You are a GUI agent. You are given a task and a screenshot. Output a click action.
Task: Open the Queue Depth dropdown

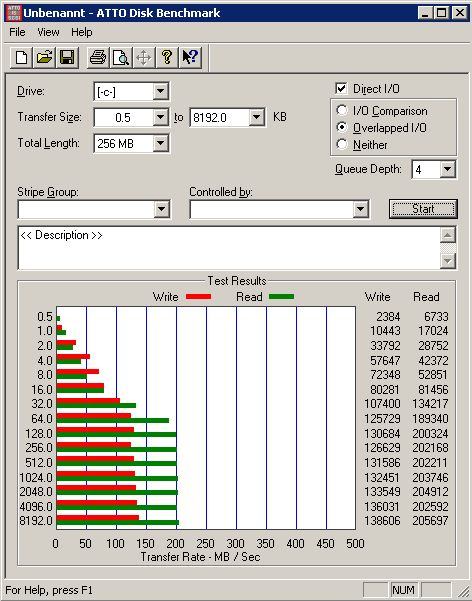click(x=447, y=169)
